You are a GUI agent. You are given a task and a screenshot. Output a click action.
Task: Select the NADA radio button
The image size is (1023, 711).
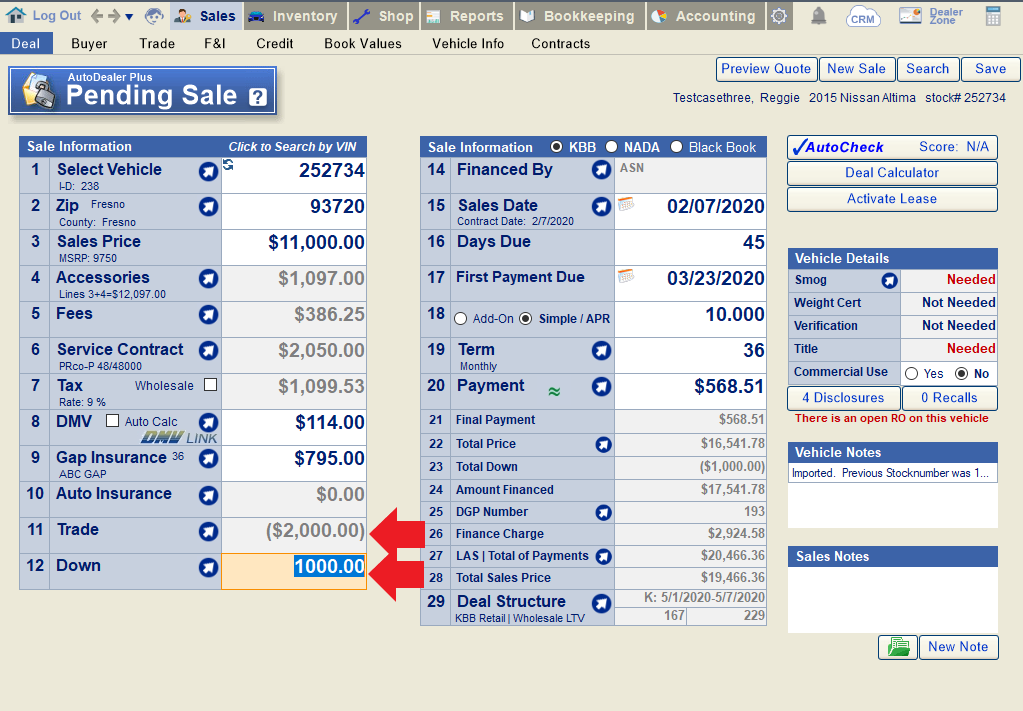tap(611, 147)
